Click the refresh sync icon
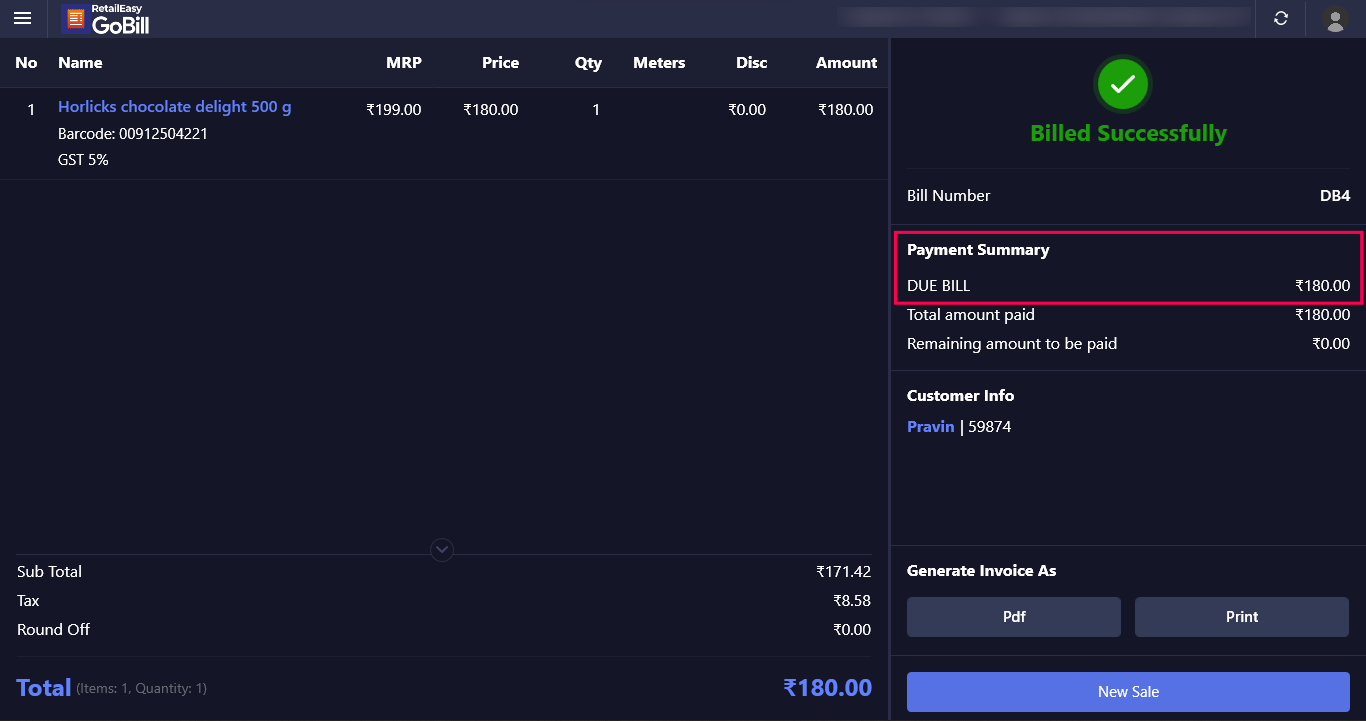 [1280, 18]
